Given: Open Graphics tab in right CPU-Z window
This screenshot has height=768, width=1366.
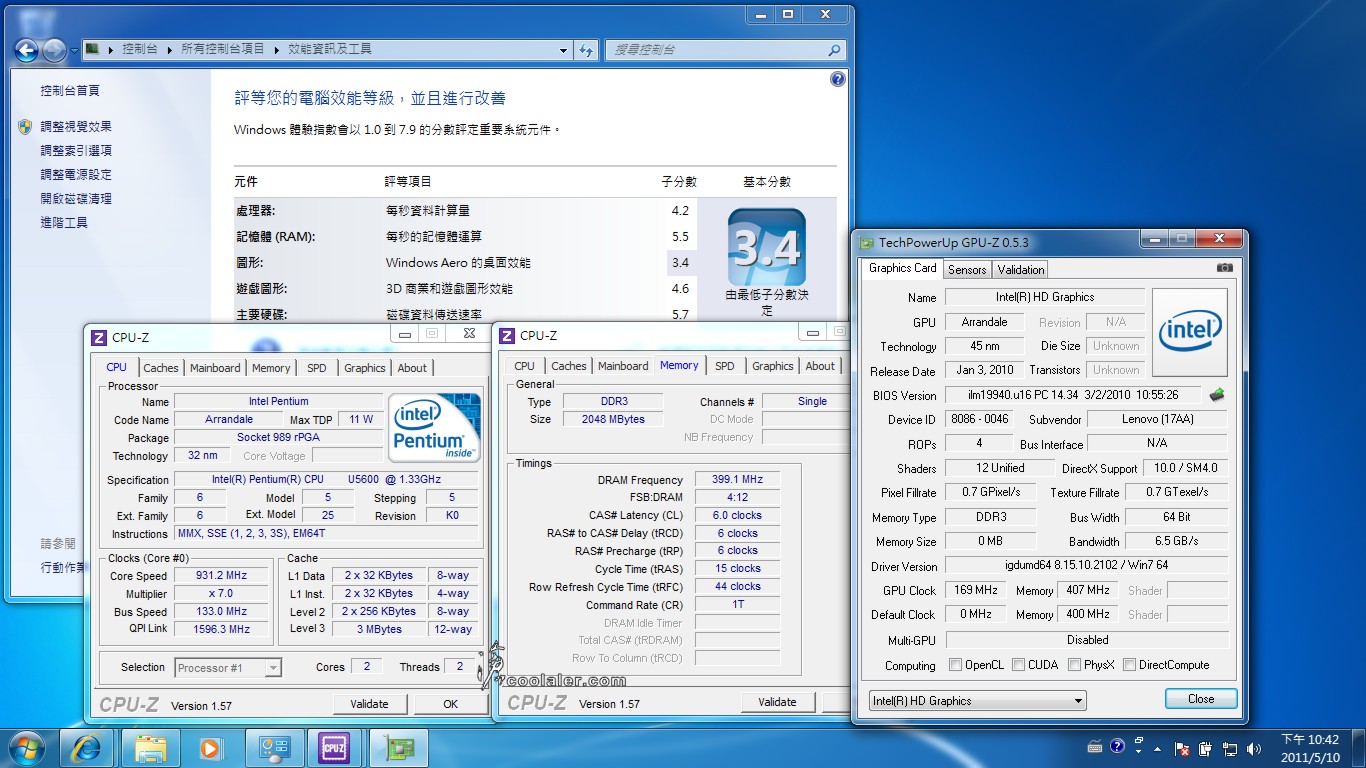Looking at the screenshot, I should coord(773,366).
